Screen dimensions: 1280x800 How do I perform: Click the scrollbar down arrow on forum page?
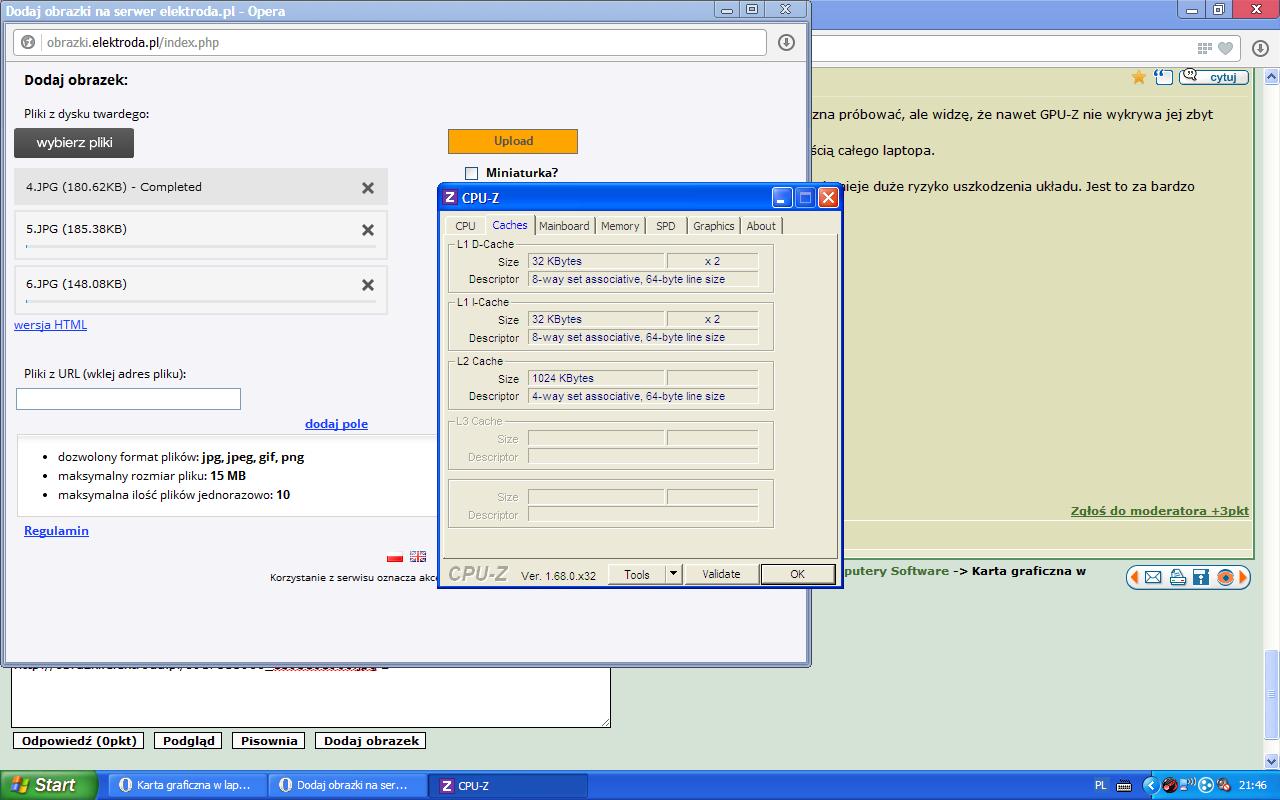1272,761
